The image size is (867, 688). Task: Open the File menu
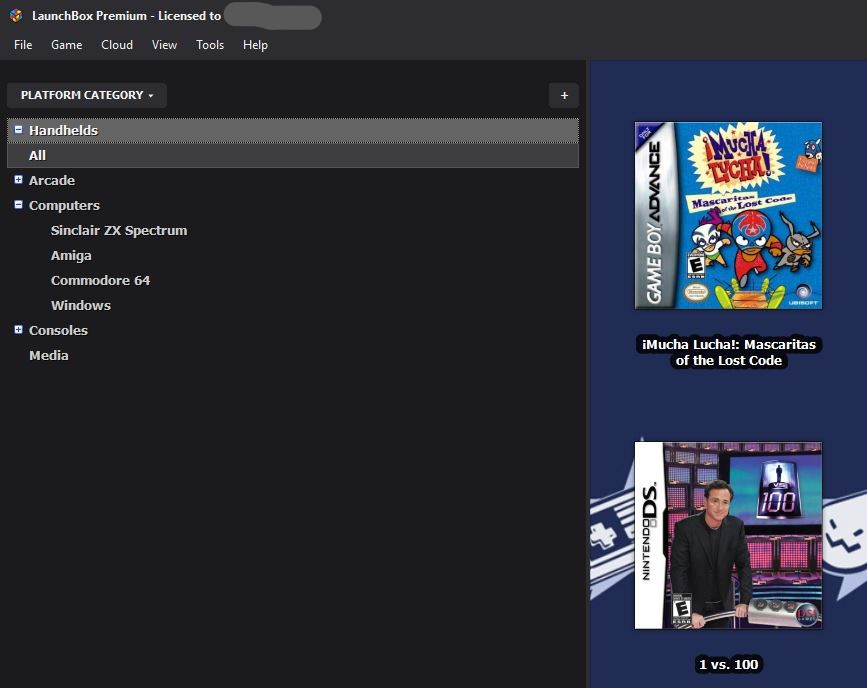[x=23, y=45]
